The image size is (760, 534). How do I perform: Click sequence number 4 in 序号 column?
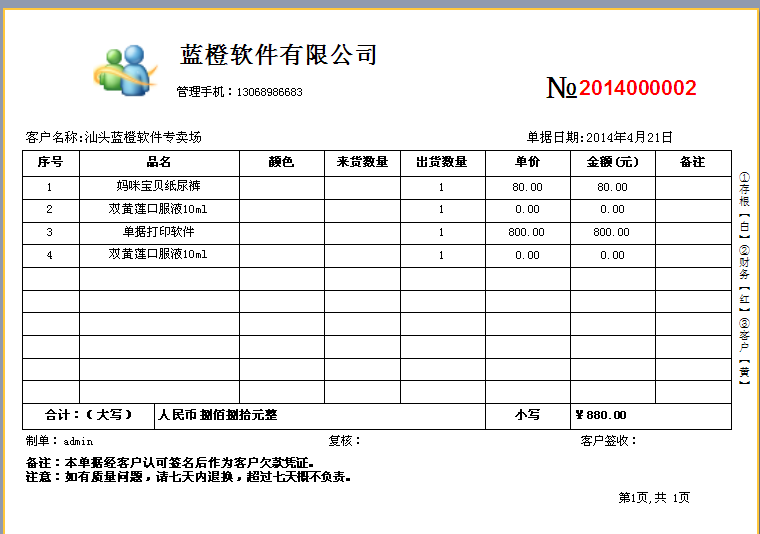point(49,255)
